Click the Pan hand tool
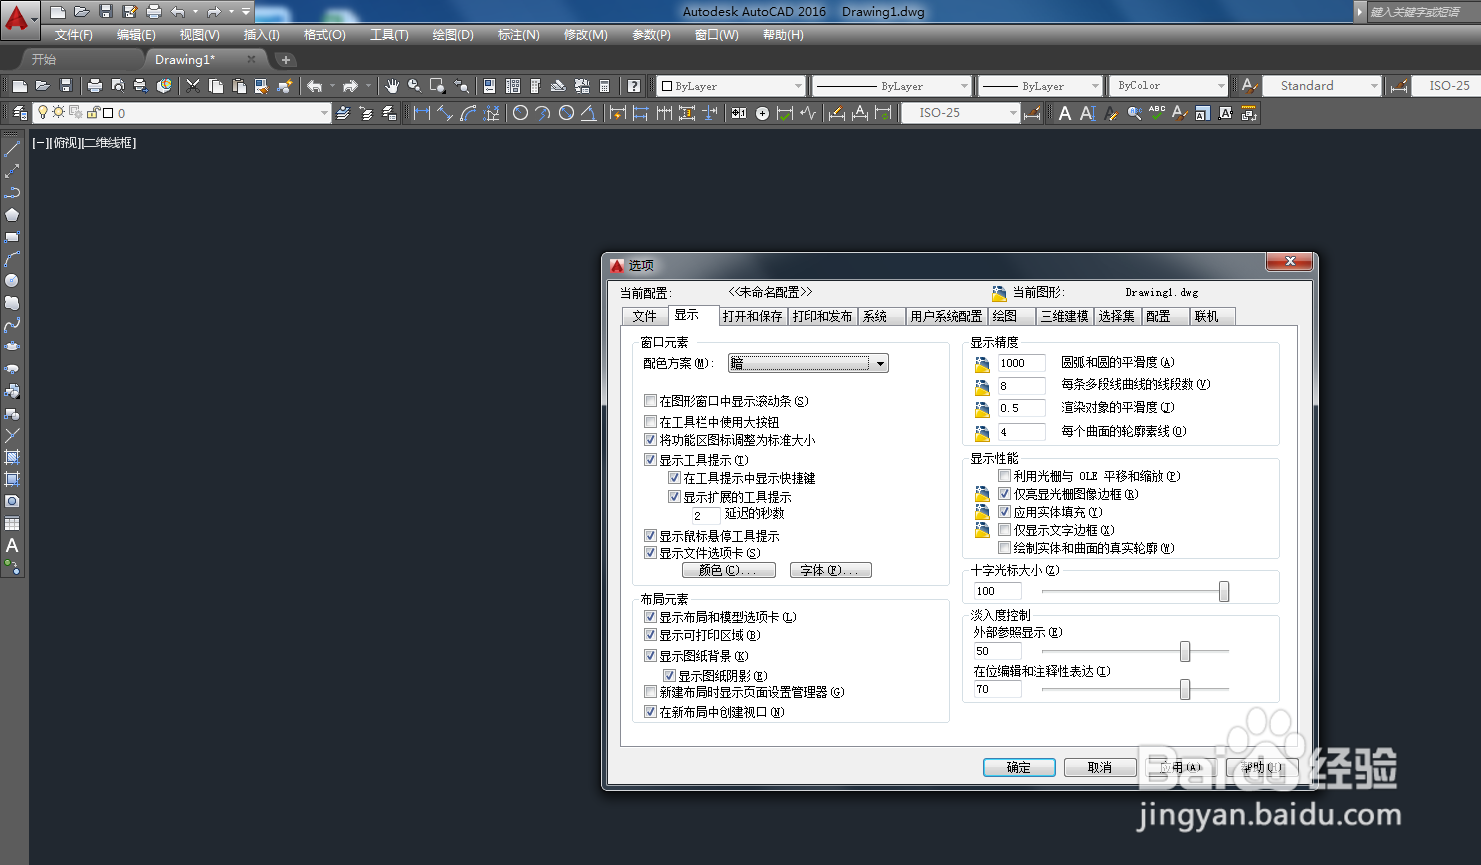 coord(392,86)
